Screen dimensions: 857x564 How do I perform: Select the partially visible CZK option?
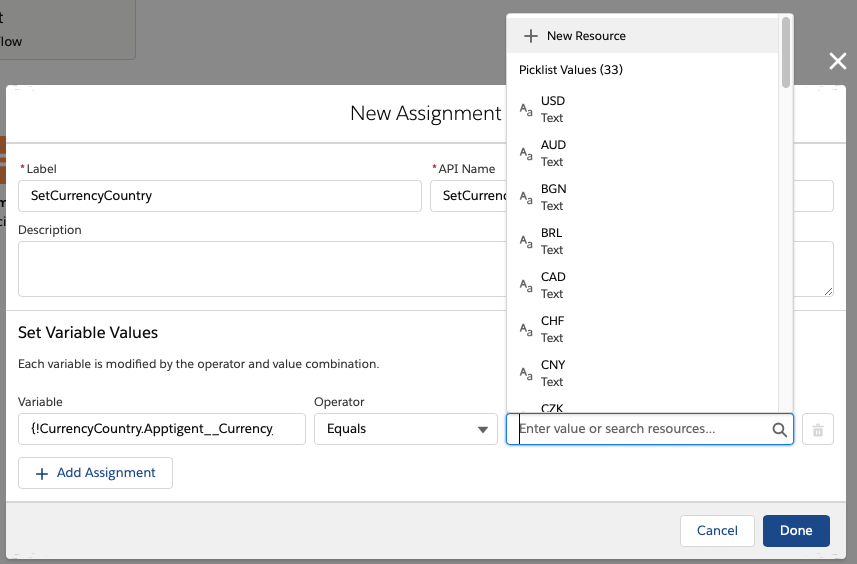coord(642,407)
